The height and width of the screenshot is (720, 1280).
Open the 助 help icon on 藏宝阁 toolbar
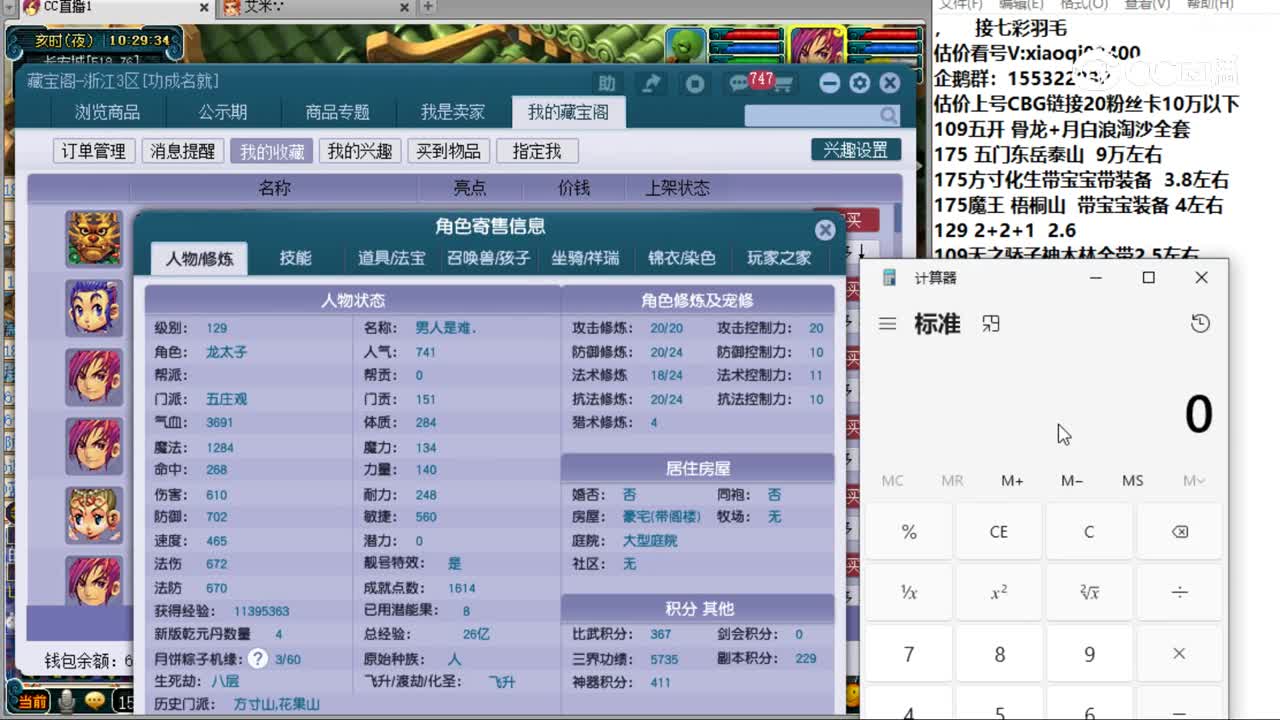pos(607,83)
